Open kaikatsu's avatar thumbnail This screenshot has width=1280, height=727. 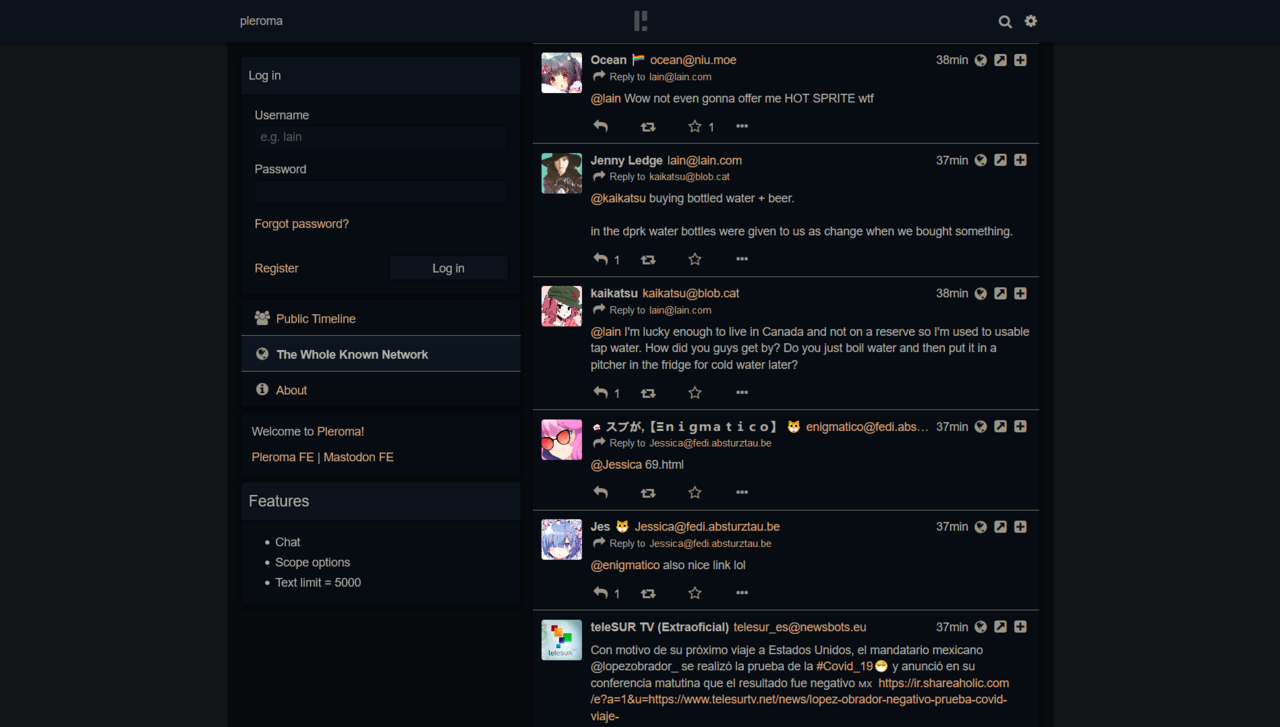tap(562, 306)
